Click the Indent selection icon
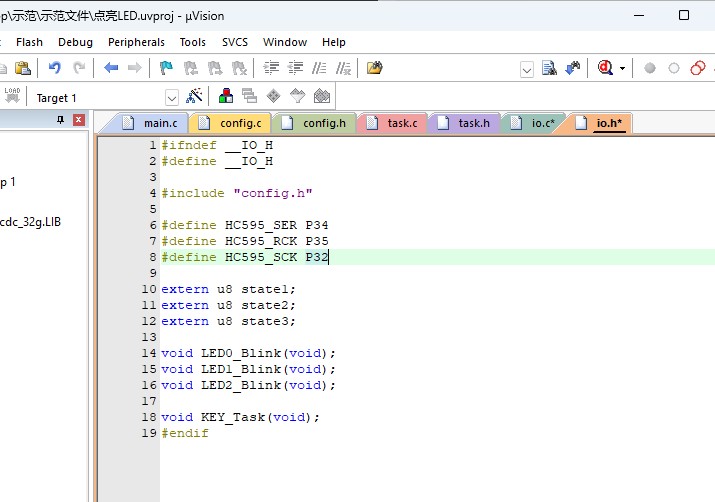This screenshot has width=715, height=502. pos(270,68)
